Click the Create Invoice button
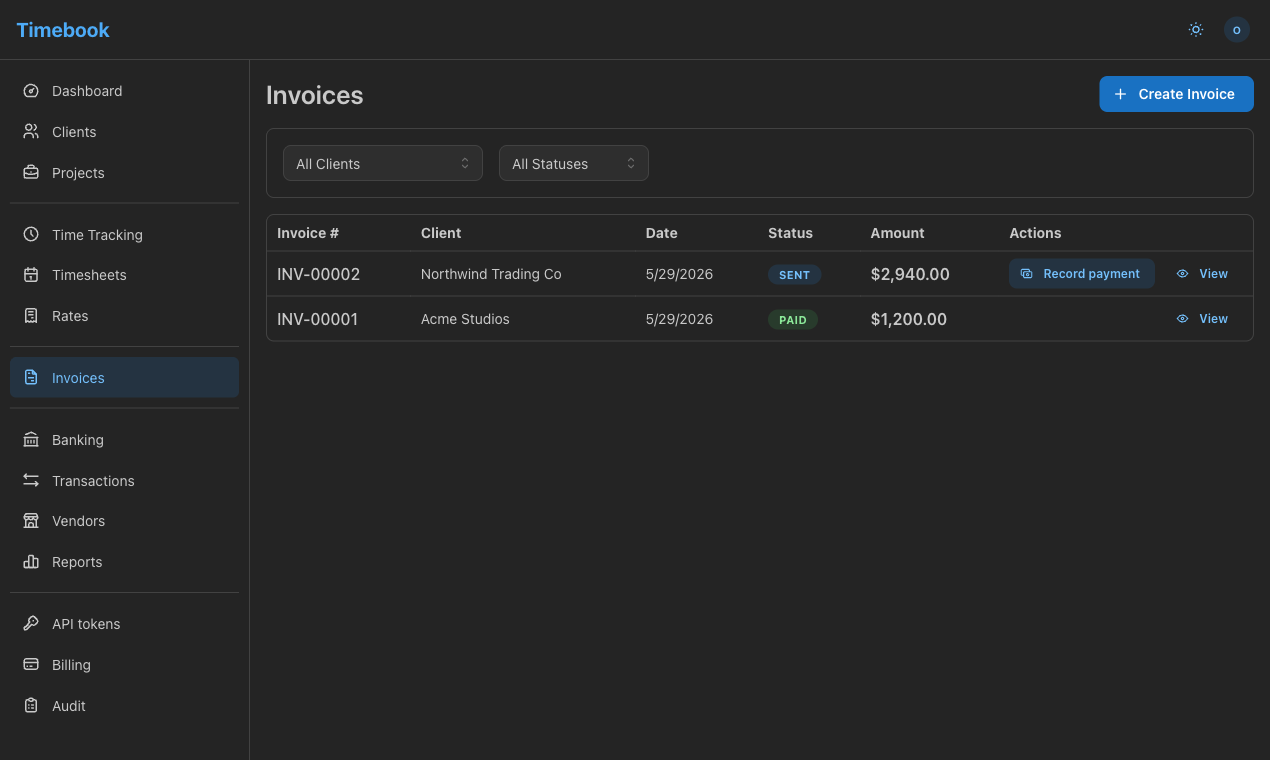Image resolution: width=1270 pixels, height=760 pixels. 1176,94
